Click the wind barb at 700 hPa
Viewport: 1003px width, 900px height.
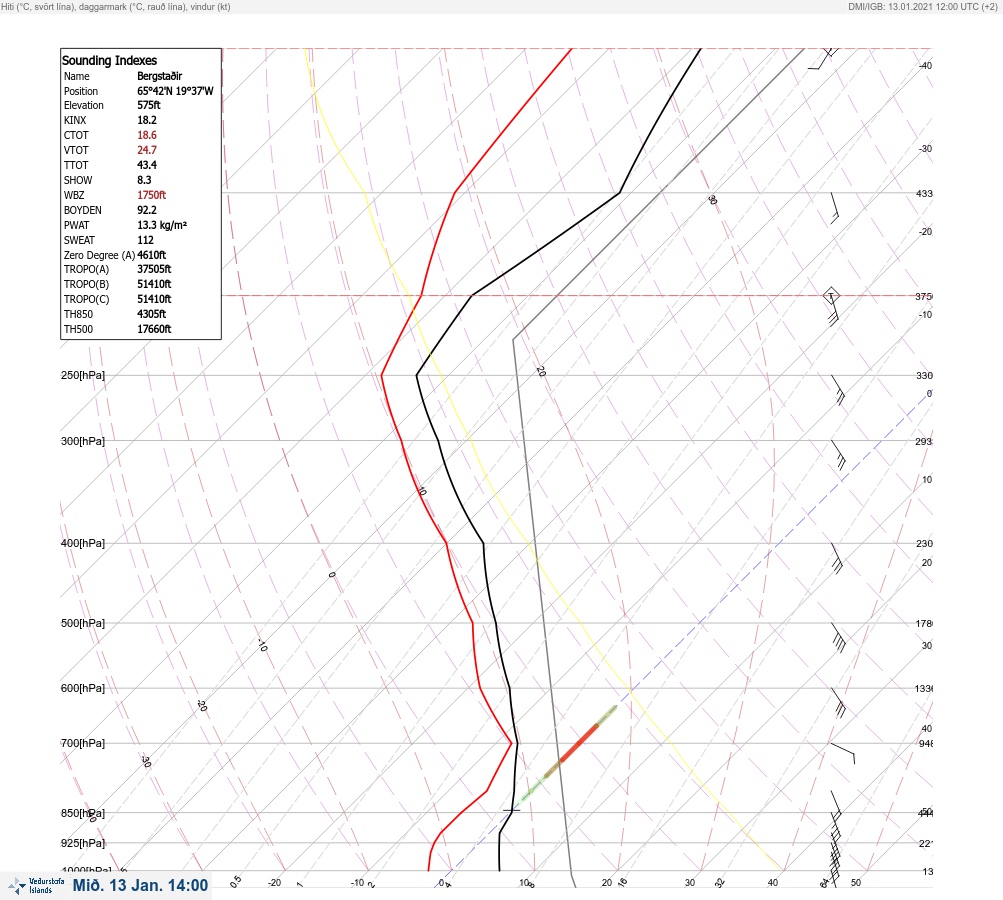tap(843, 753)
